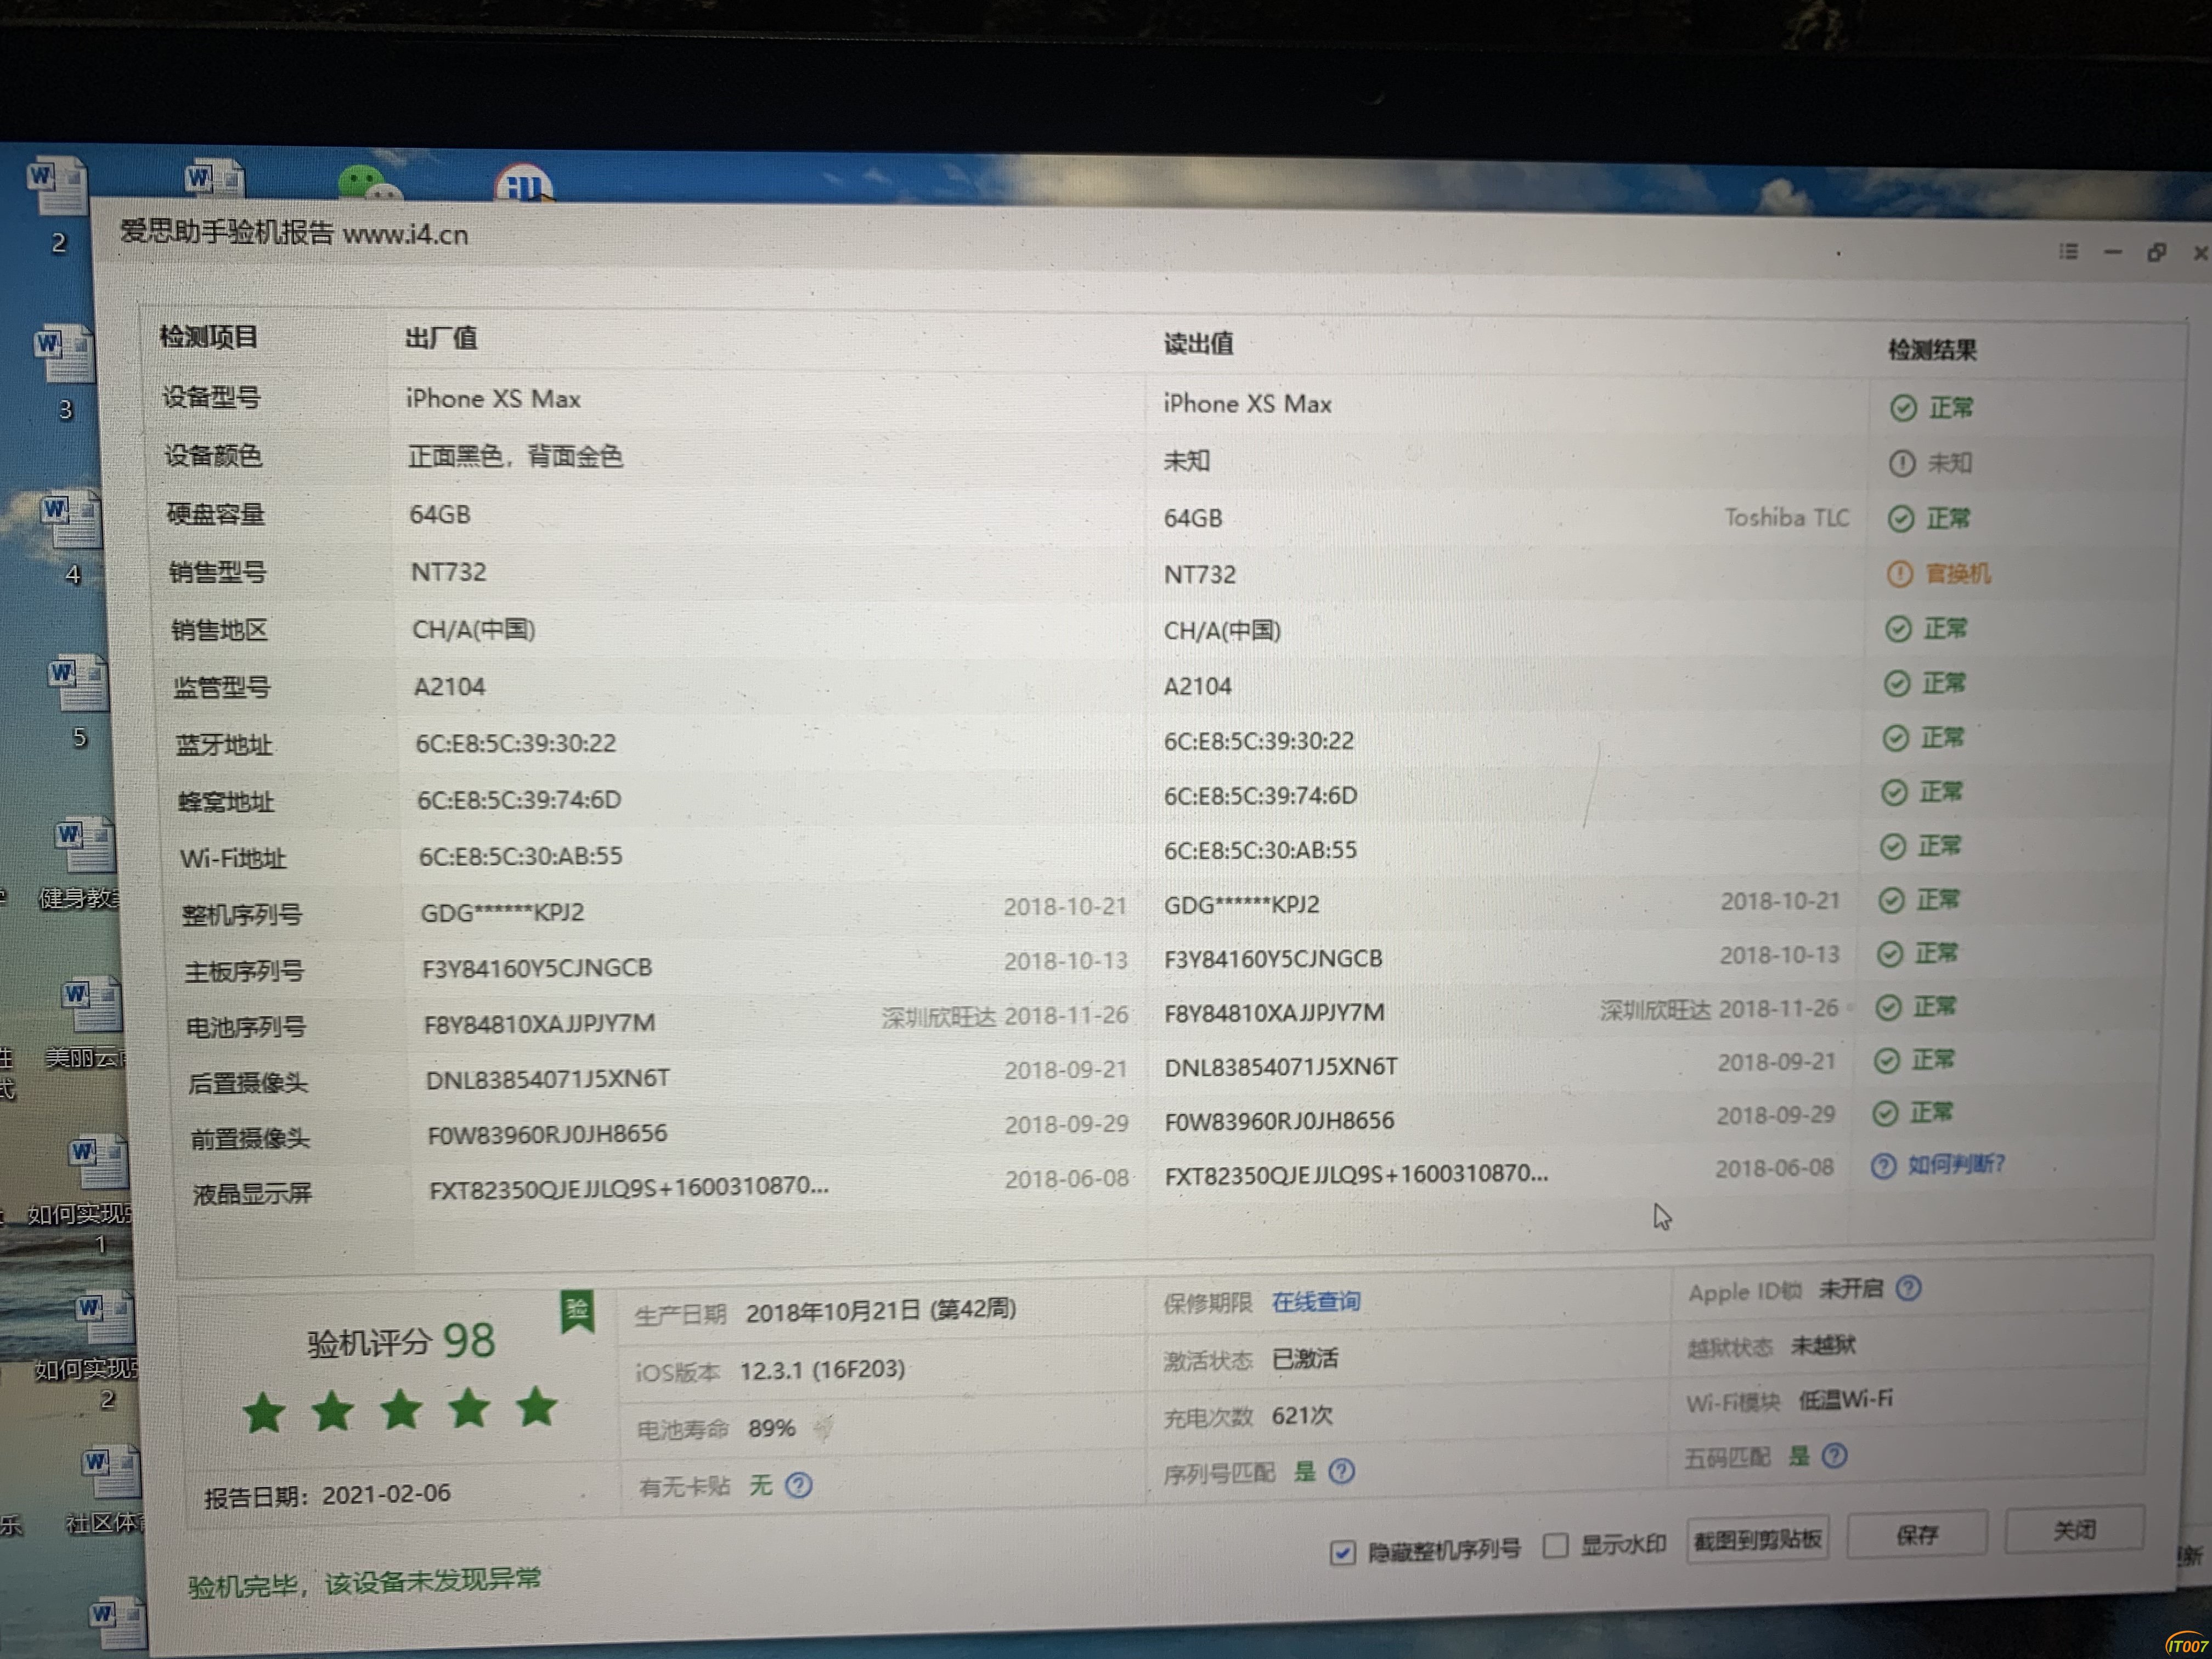Click the 验机完毕，该设备未发现异常 message
Image resolution: width=2212 pixels, height=1659 pixels.
tap(365, 1582)
